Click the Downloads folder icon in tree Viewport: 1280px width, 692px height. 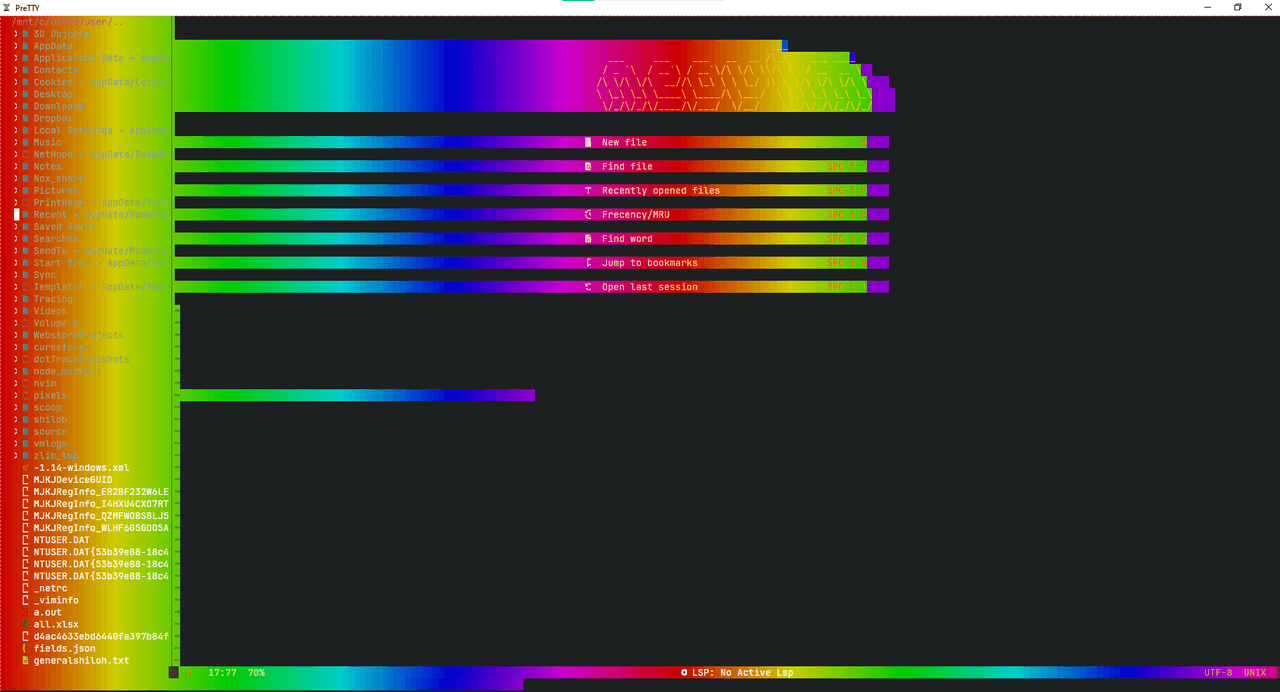25,106
